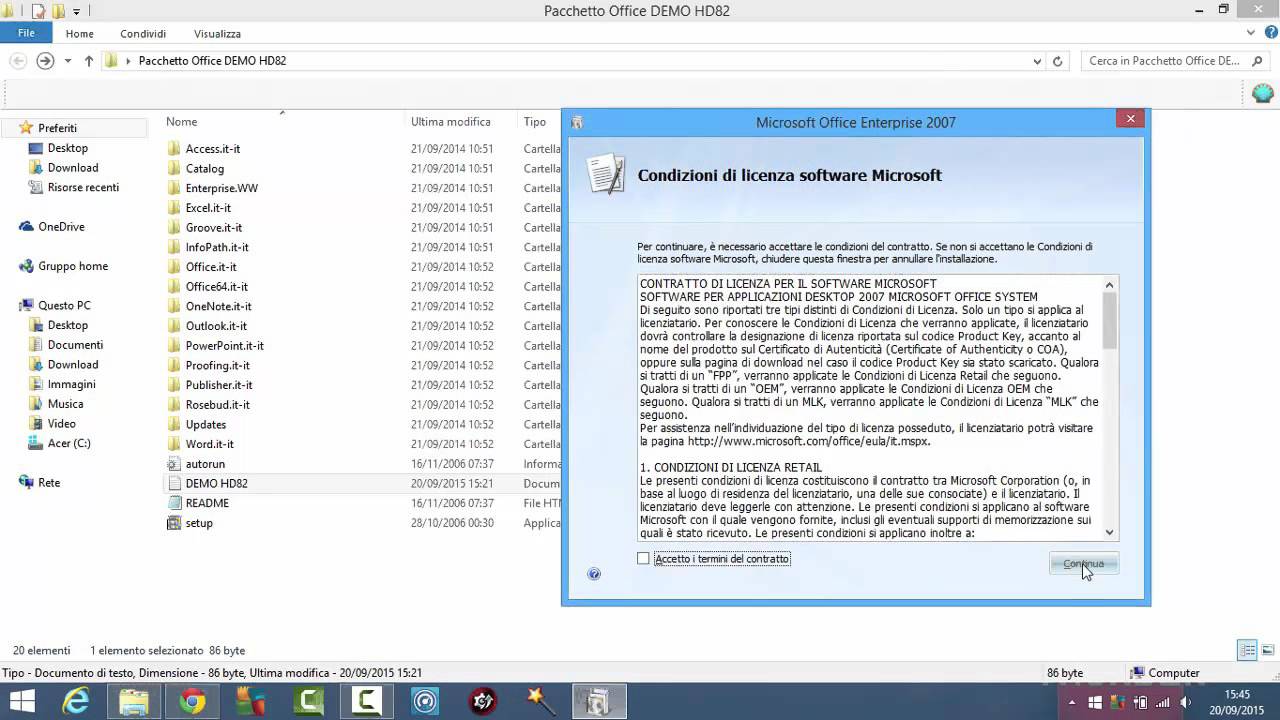1280x720 pixels.
Task: Open Internet Explorer from the taskbar
Action: click(76, 702)
